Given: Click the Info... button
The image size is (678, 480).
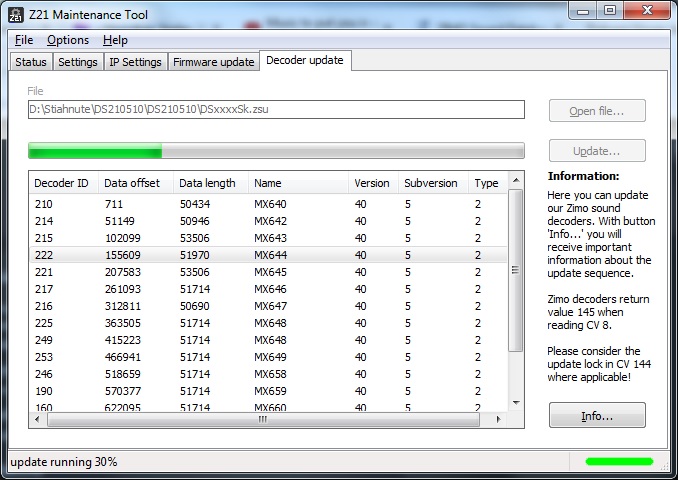Looking at the screenshot, I should click(x=597, y=415).
